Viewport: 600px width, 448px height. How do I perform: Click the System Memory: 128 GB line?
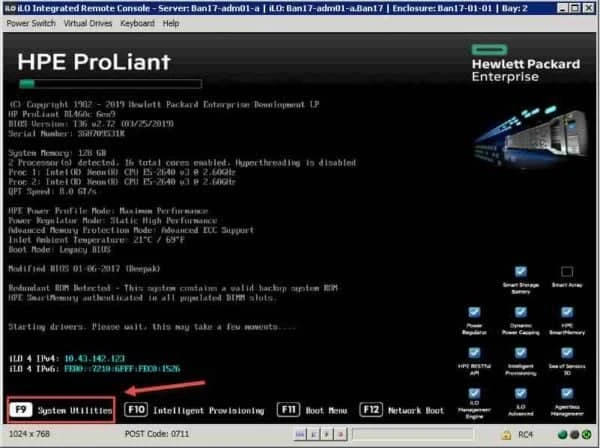tap(57, 153)
